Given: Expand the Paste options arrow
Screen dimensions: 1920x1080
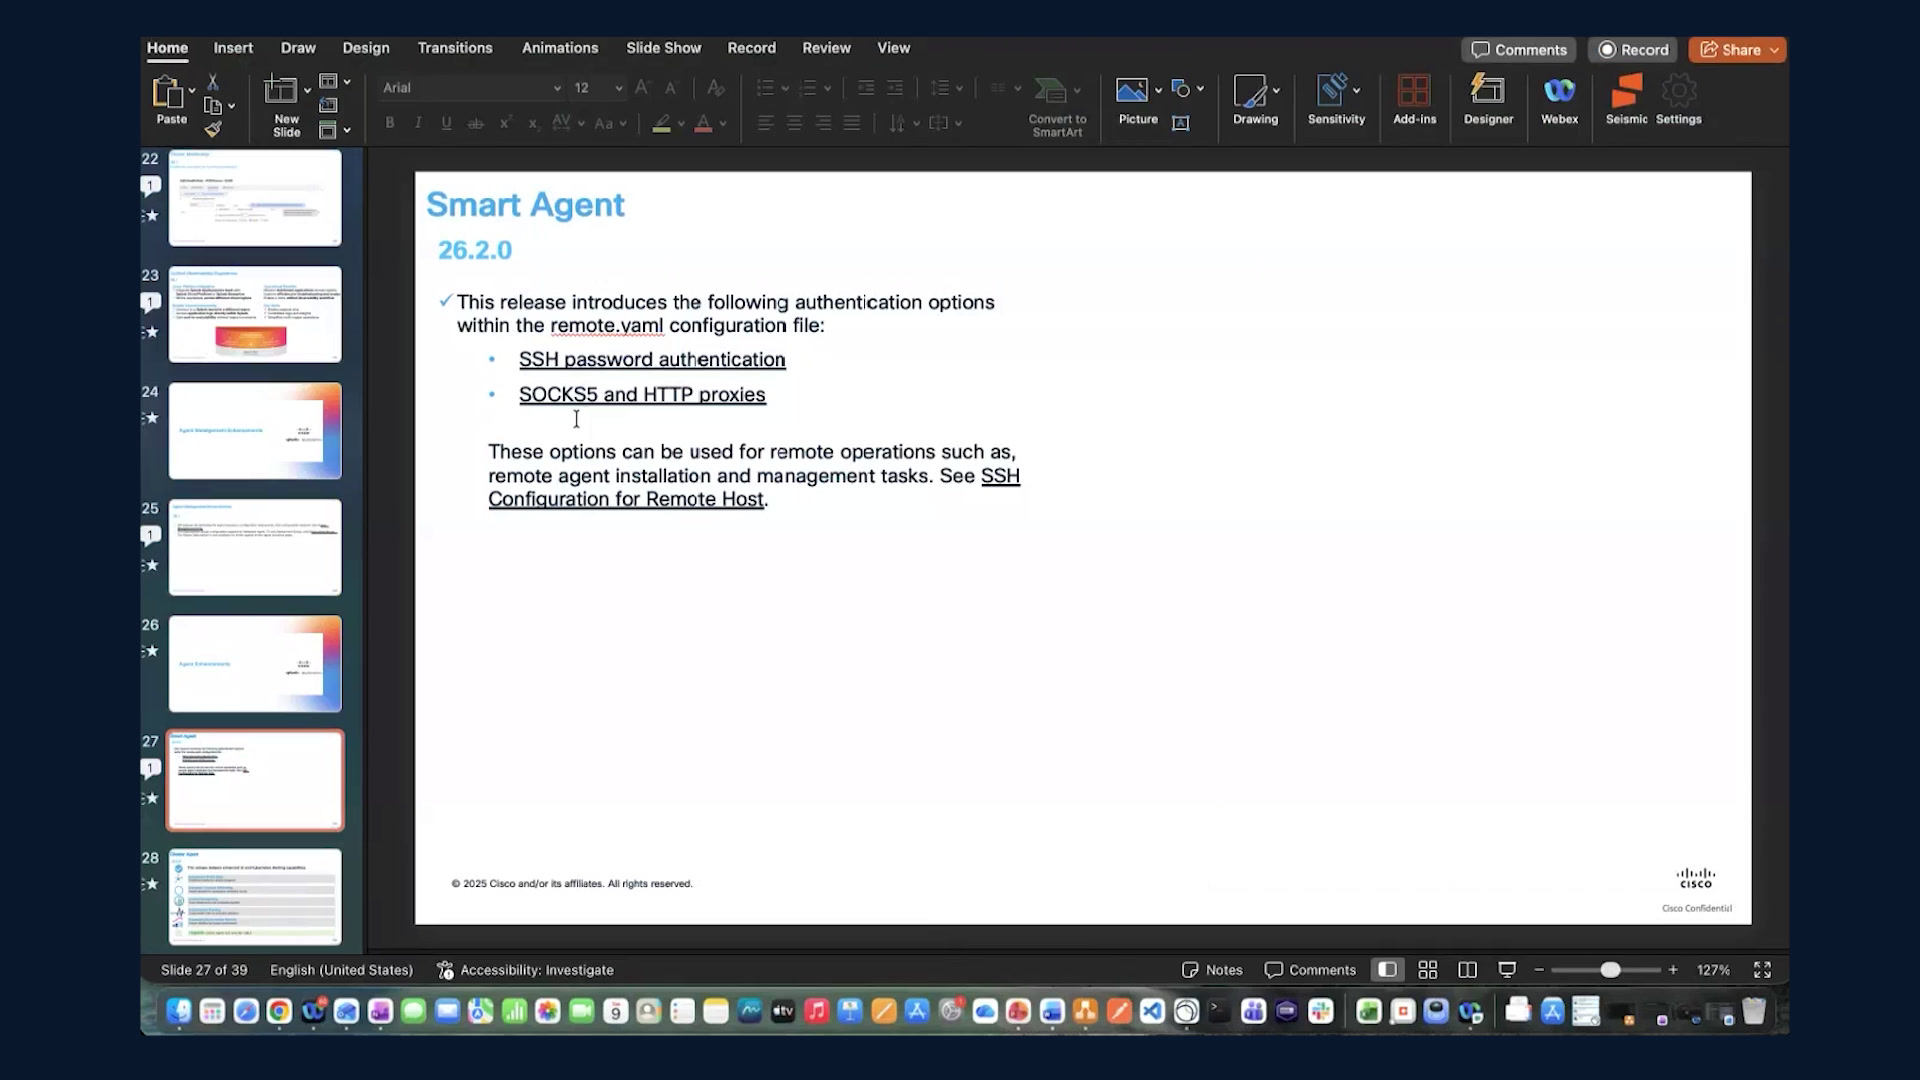Looking at the screenshot, I should (x=191, y=90).
